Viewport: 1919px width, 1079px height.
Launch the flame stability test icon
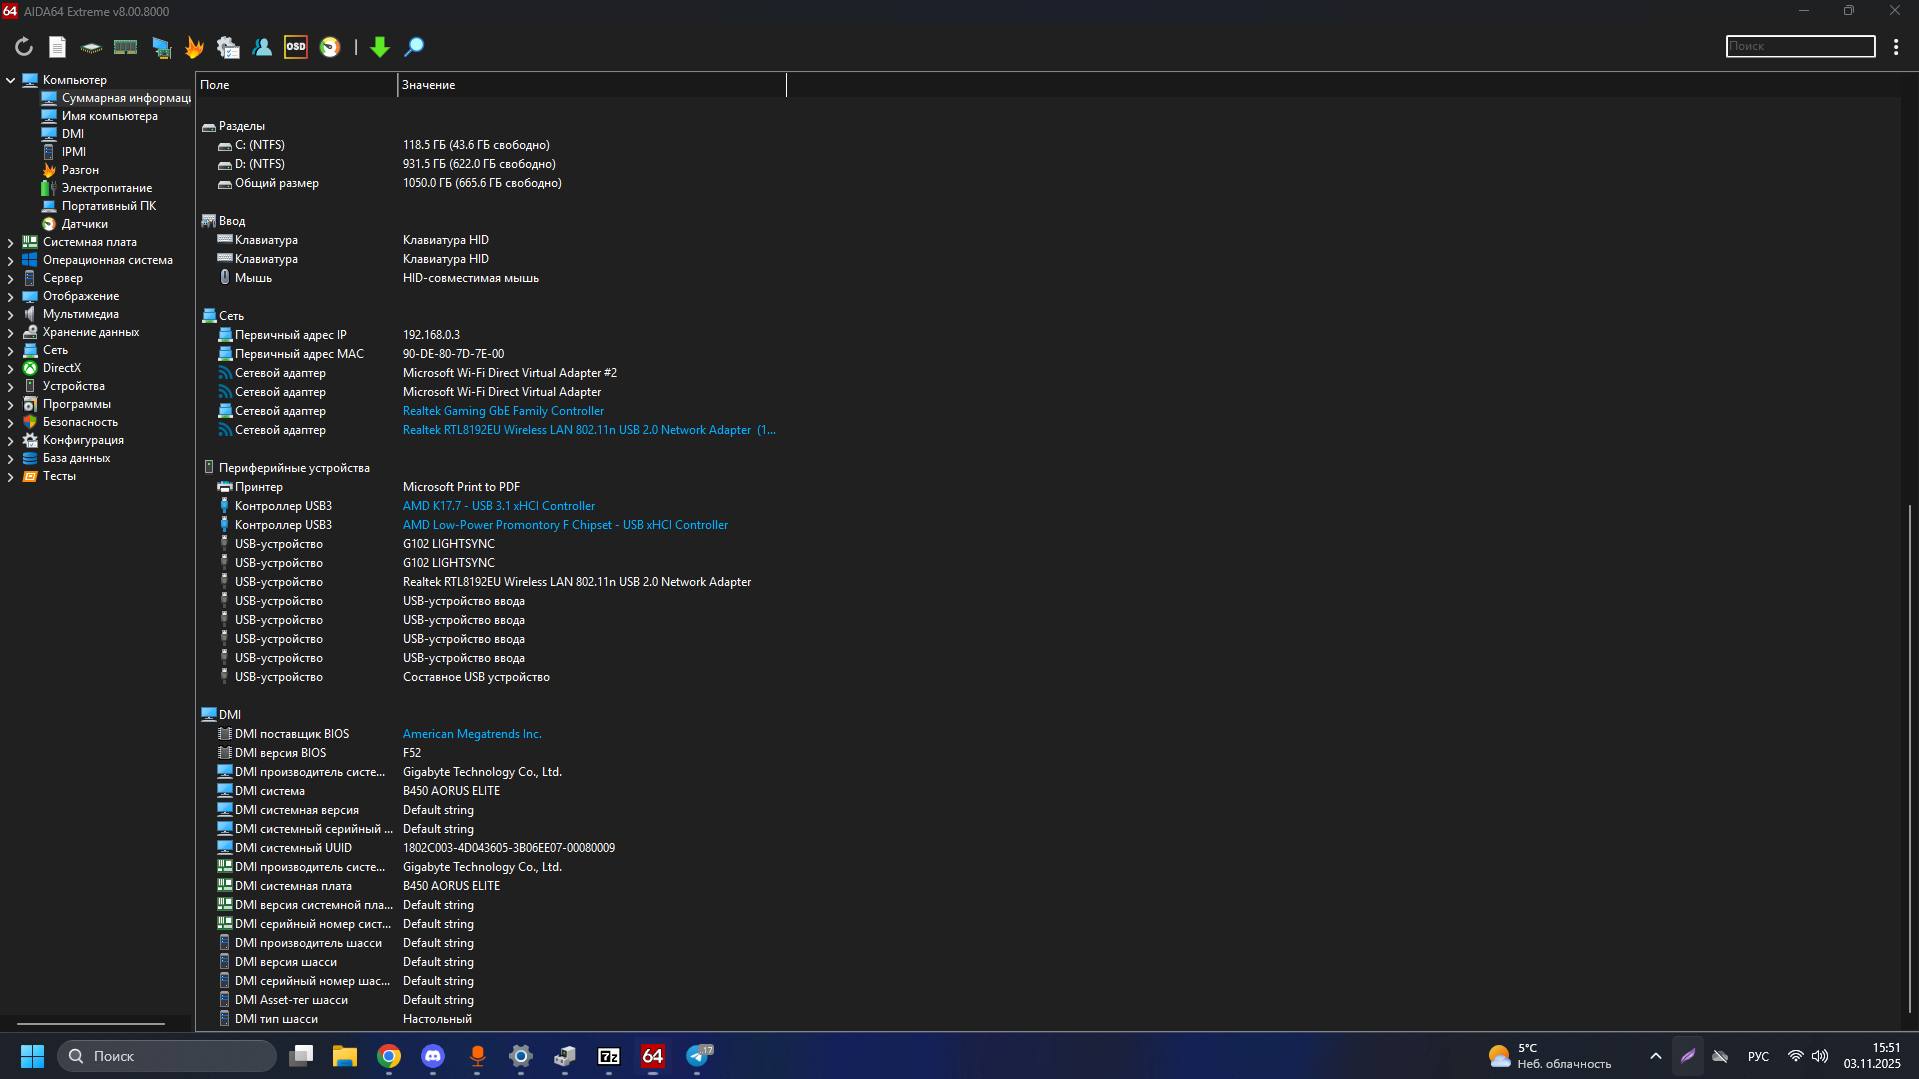[x=194, y=47]
